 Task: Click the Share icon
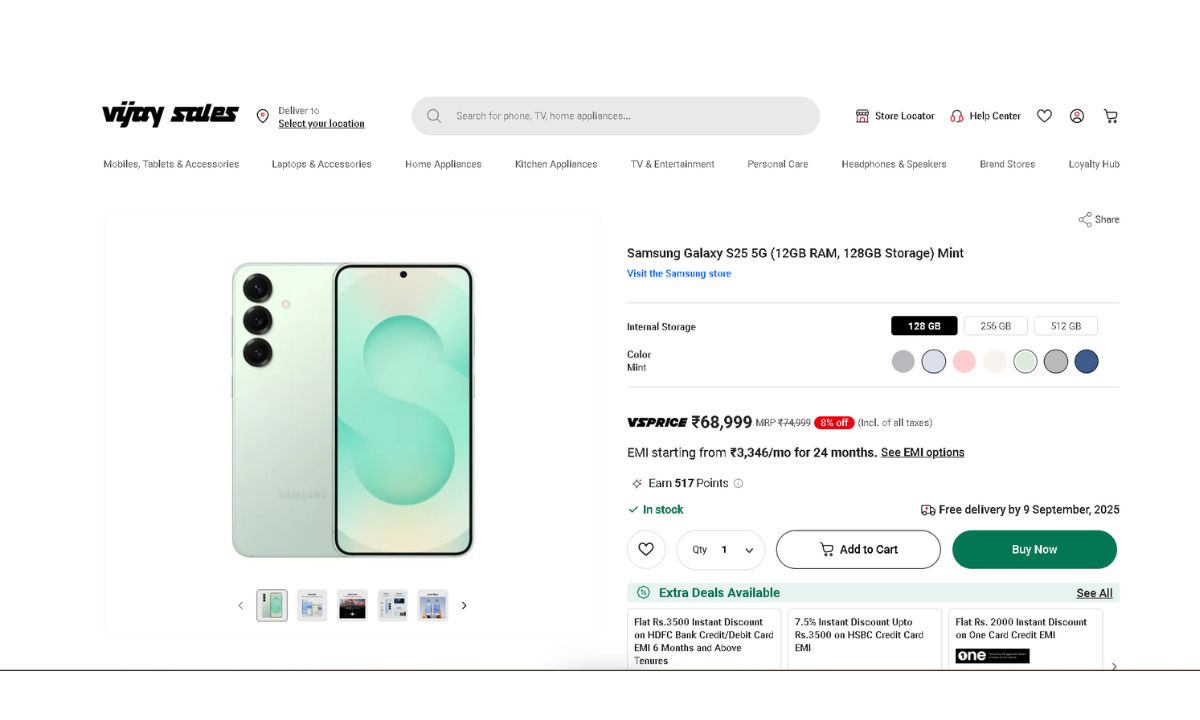pos(1085,220)
